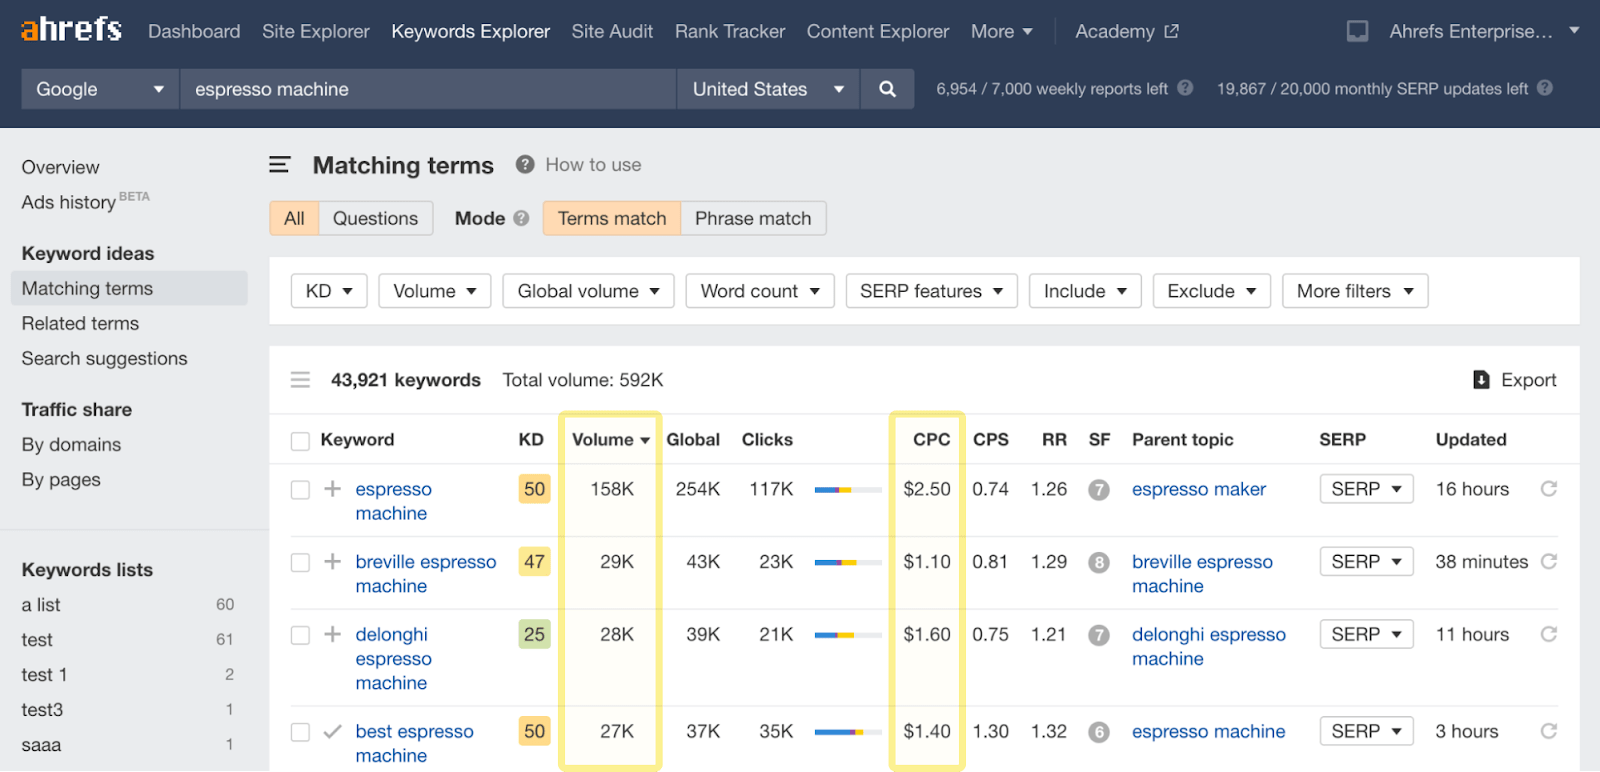Open the KD filter dropdown
1600x772 pixels.
(x=329, y=291)
